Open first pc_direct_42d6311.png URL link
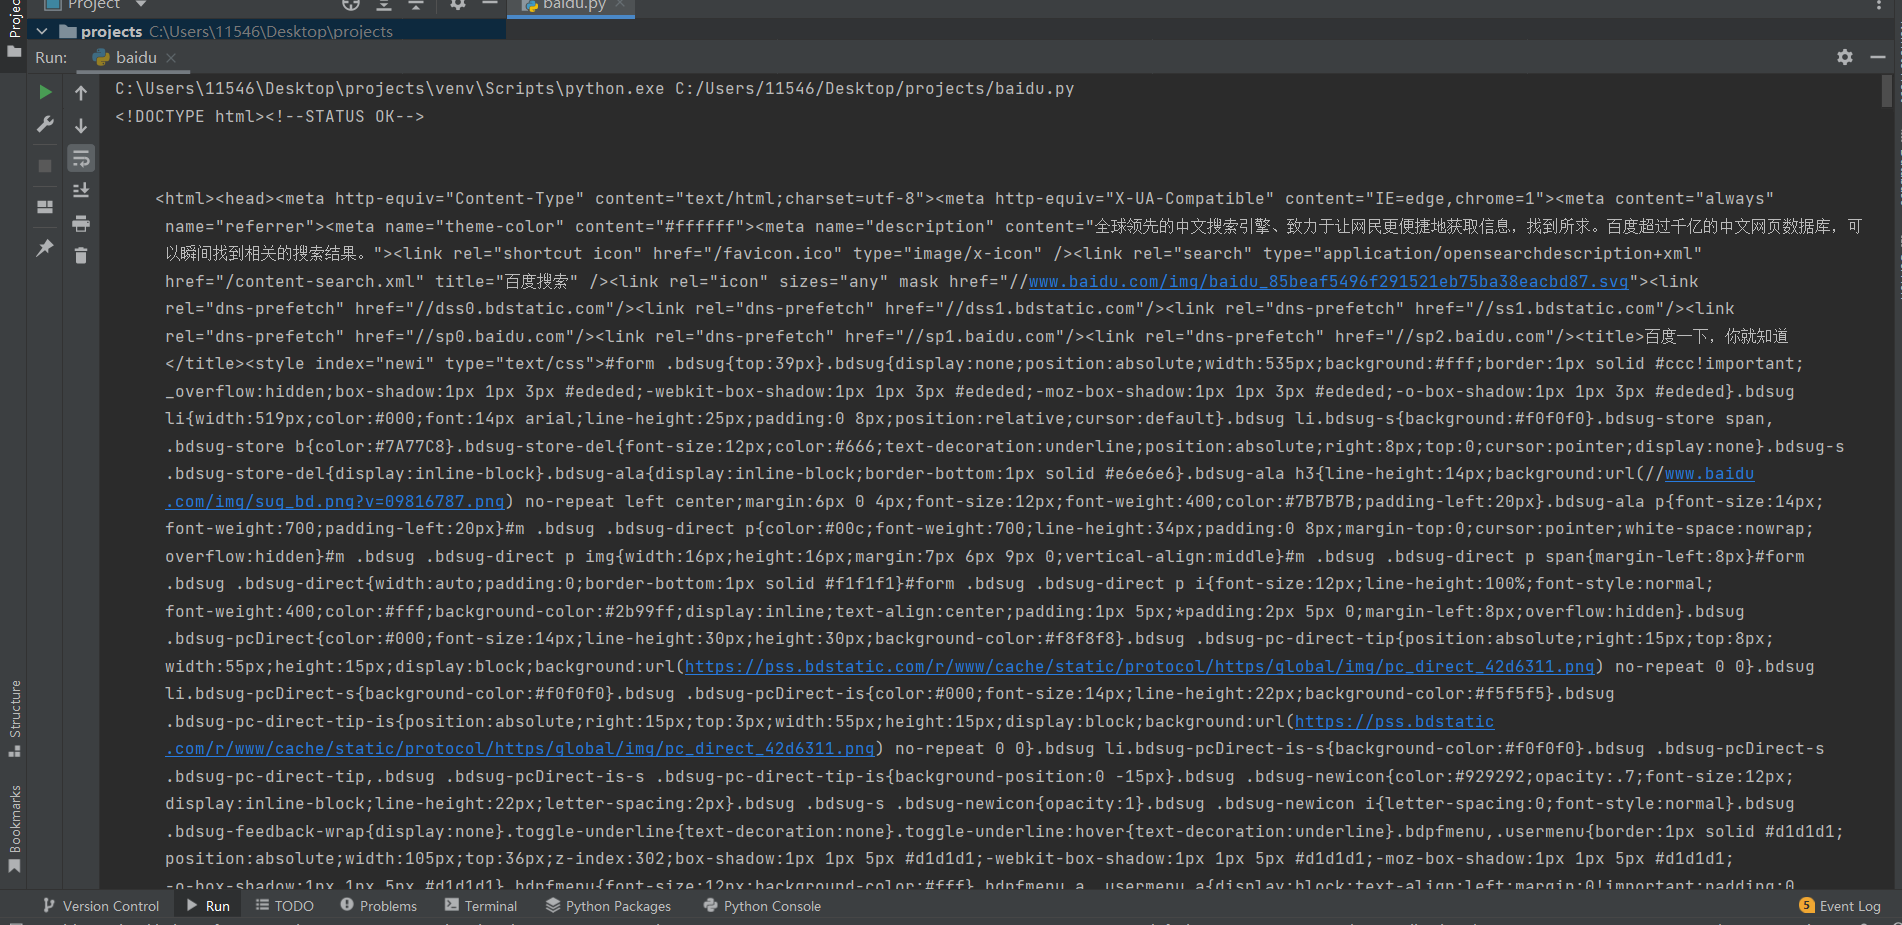The height and width of the screenshot is (925, 1902). (1139, 667)
